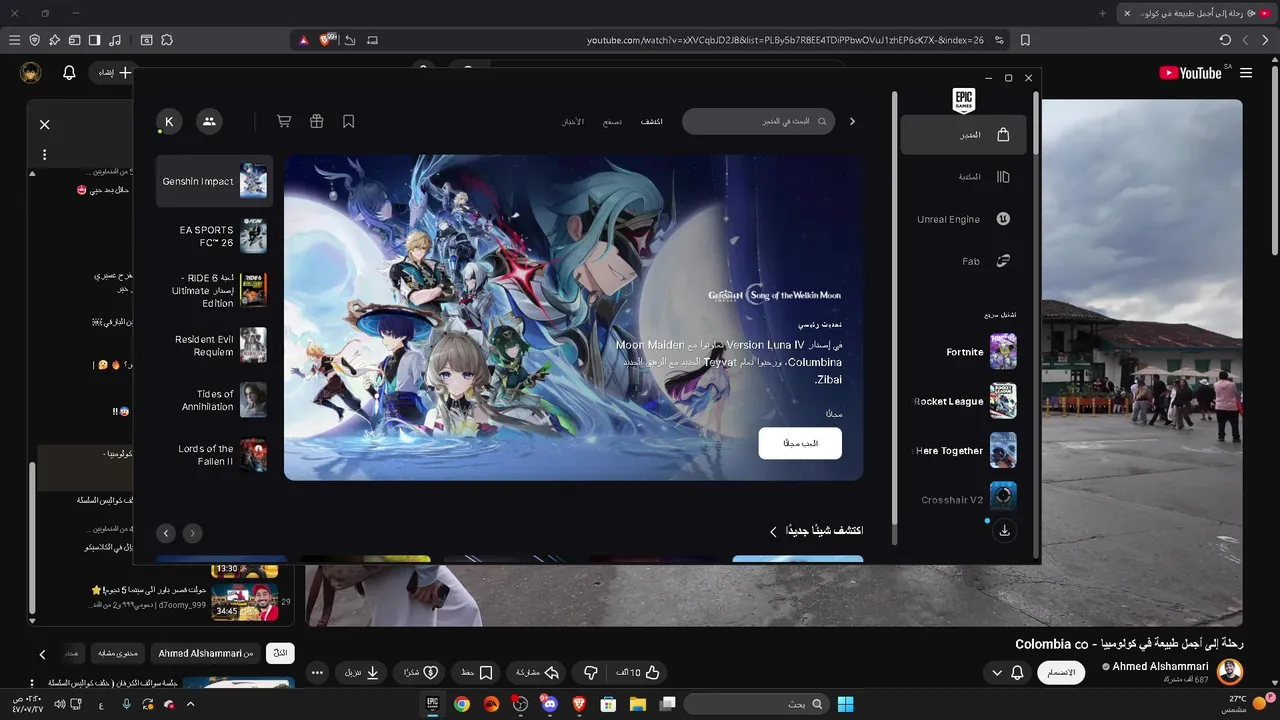Open the News tab in Epic store
This screenshot has height=720, width=1280.
(x=573, y=121)
